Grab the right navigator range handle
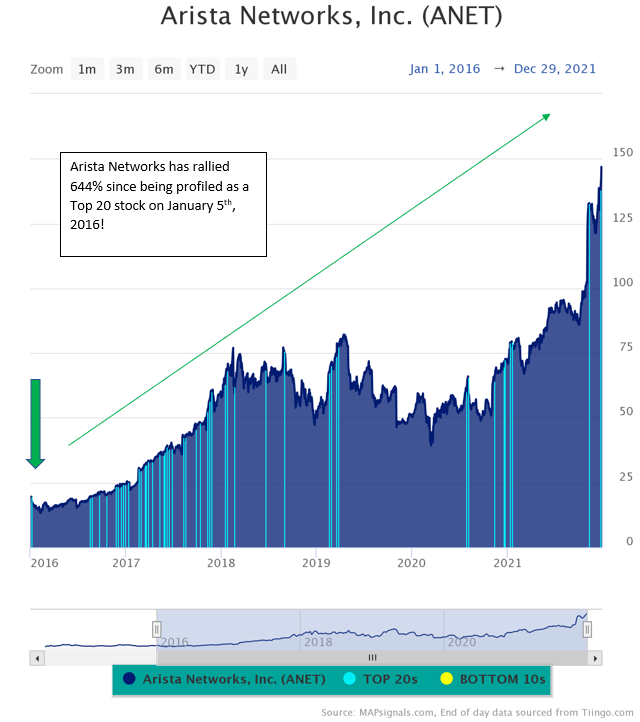 coord(587,629)
